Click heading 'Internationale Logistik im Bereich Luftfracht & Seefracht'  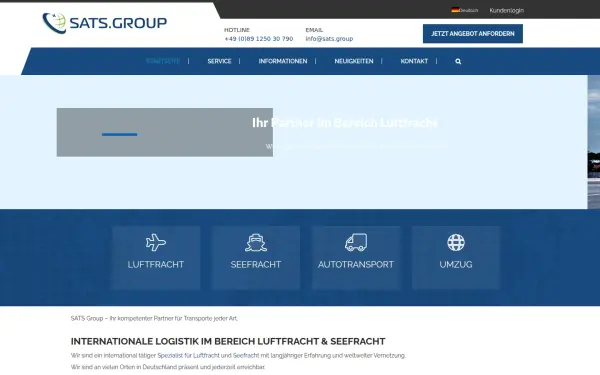pyautogui.click(x=228, y=341)
